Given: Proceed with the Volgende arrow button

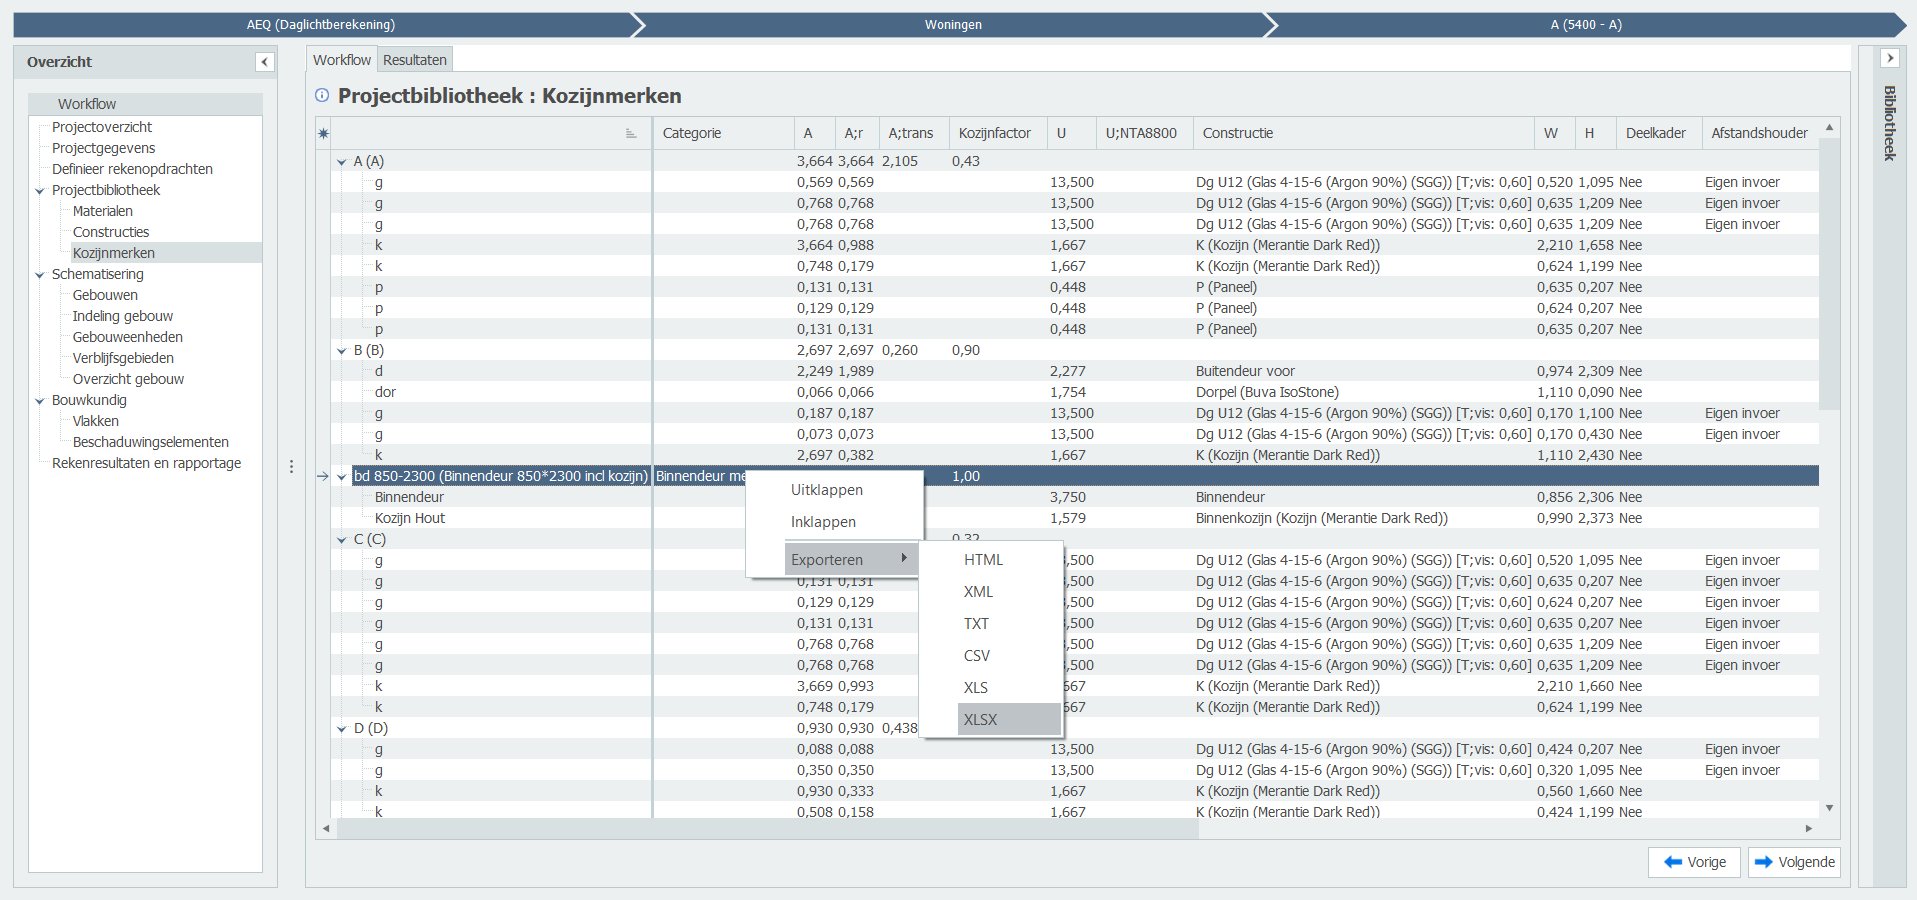Looking at the screenshot, I should click(1794, 862).
